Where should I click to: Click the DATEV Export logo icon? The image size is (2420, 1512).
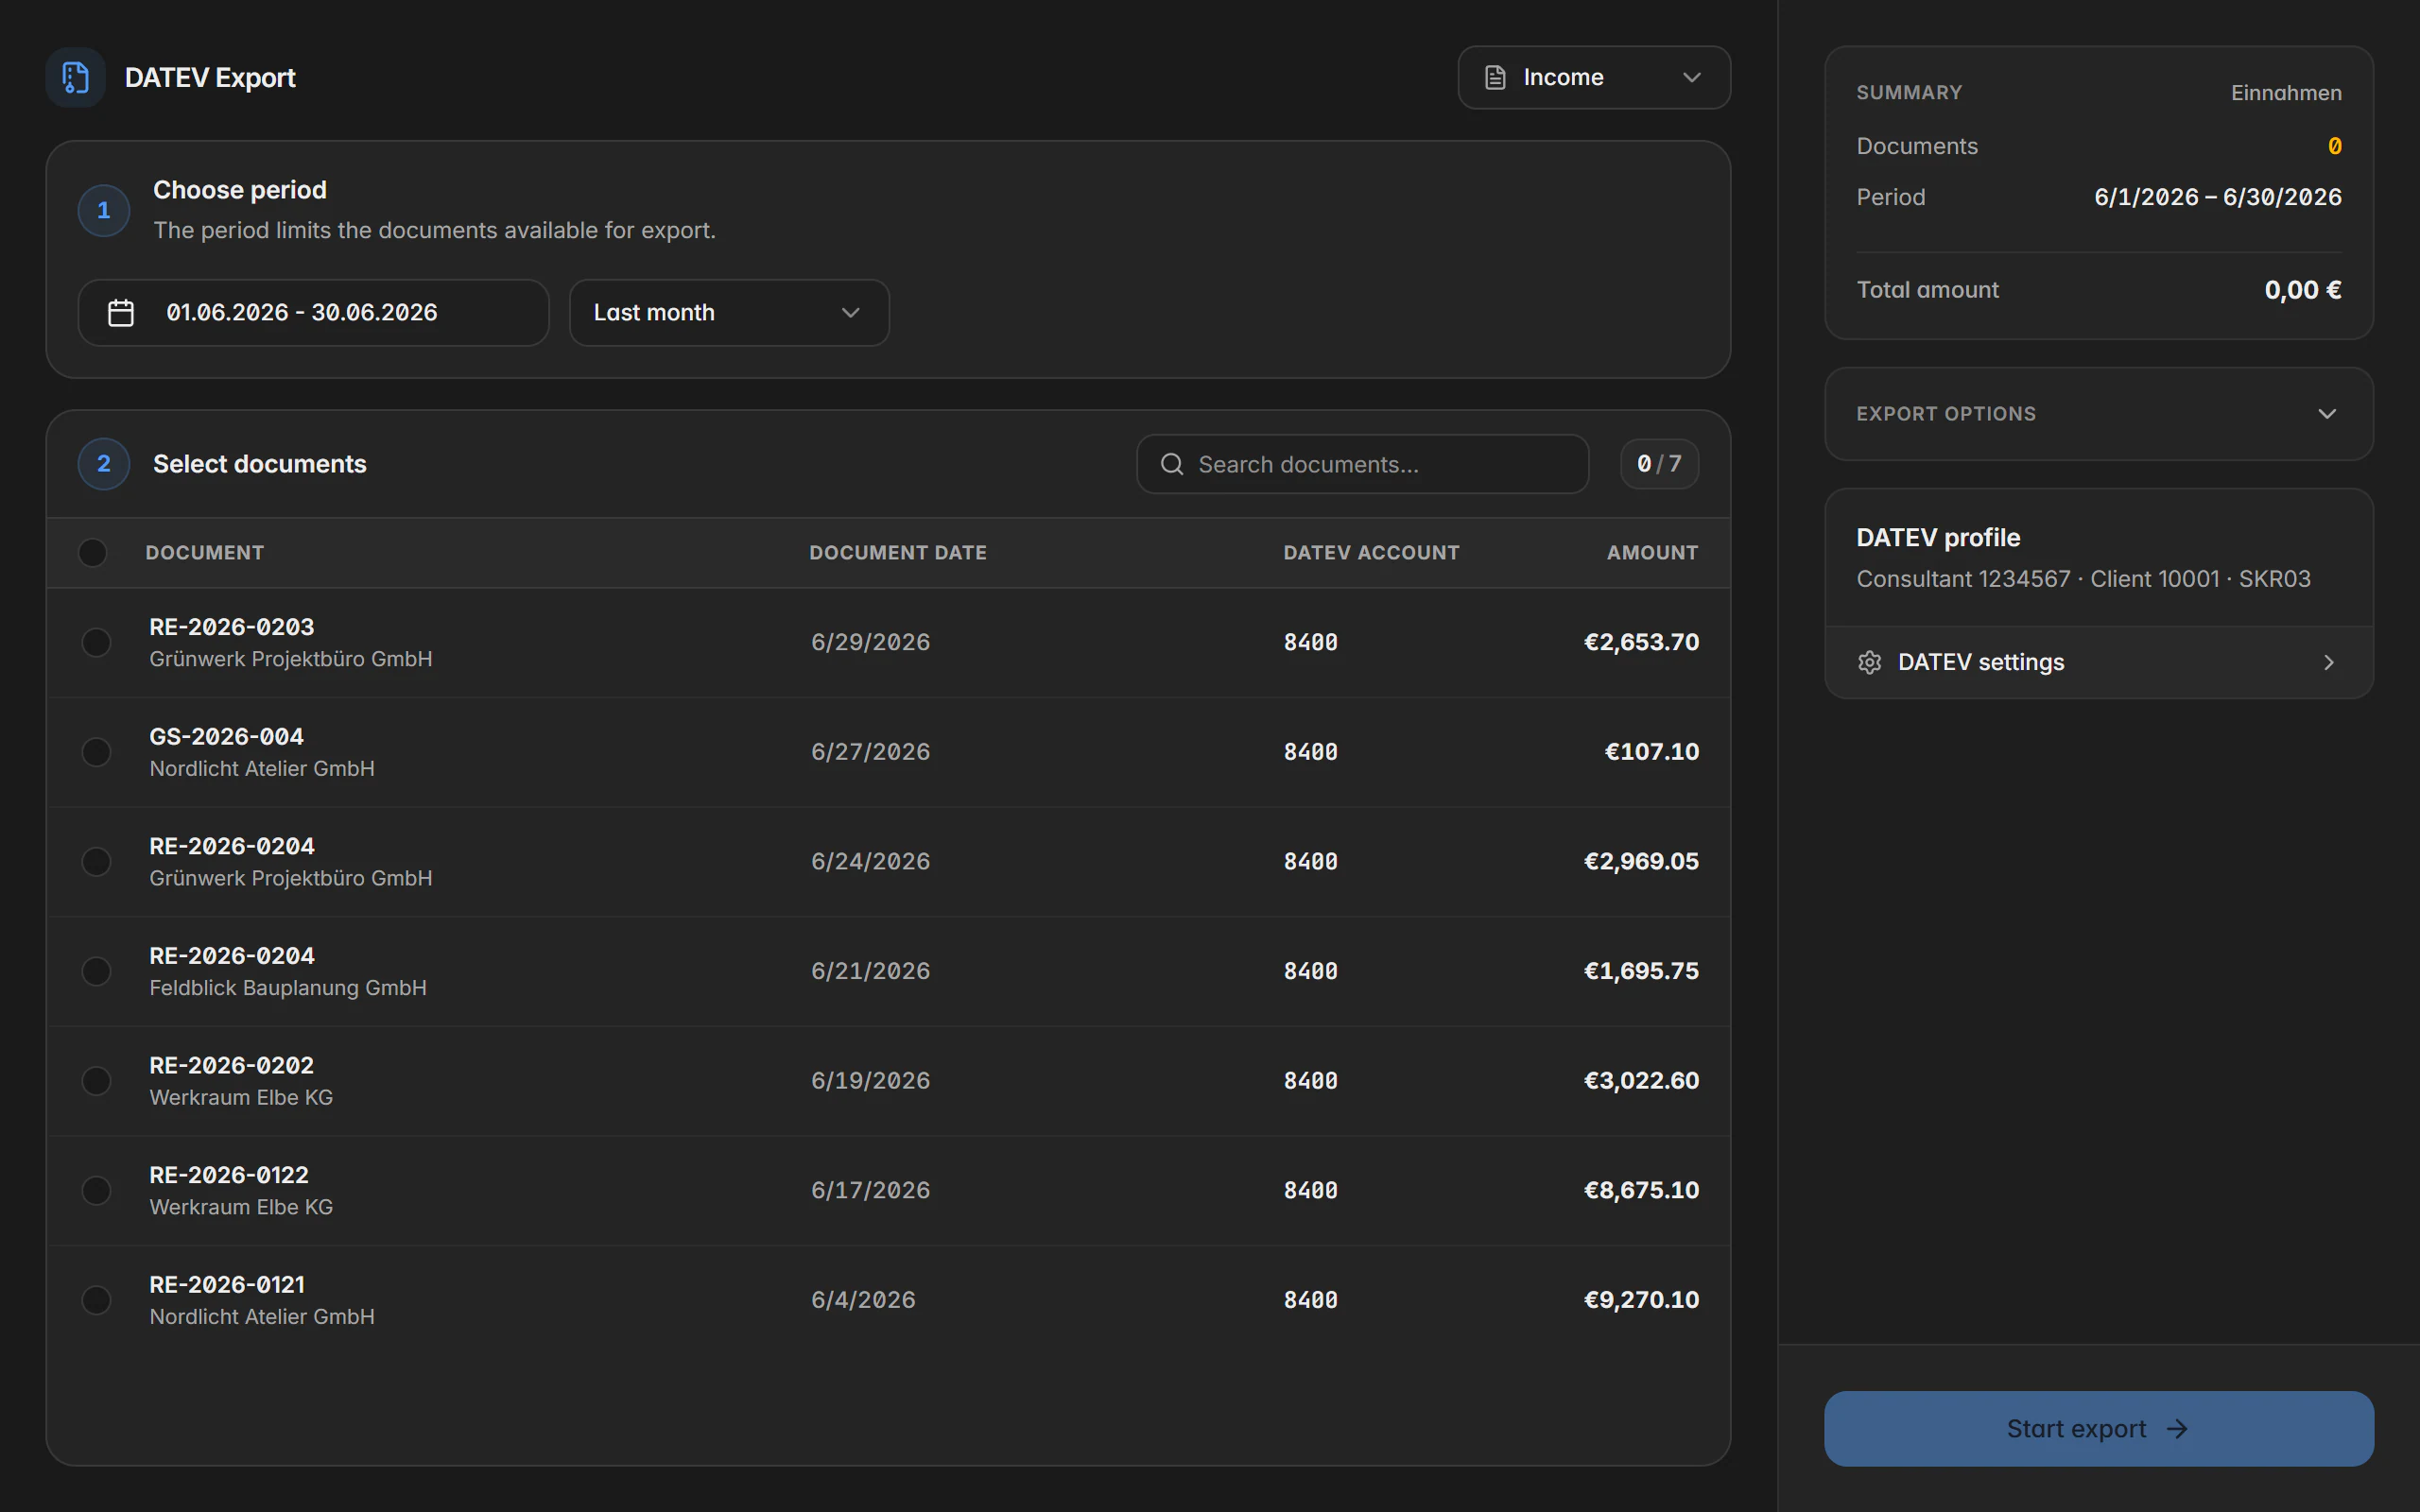pyautogui.click(x=76, y=77)
